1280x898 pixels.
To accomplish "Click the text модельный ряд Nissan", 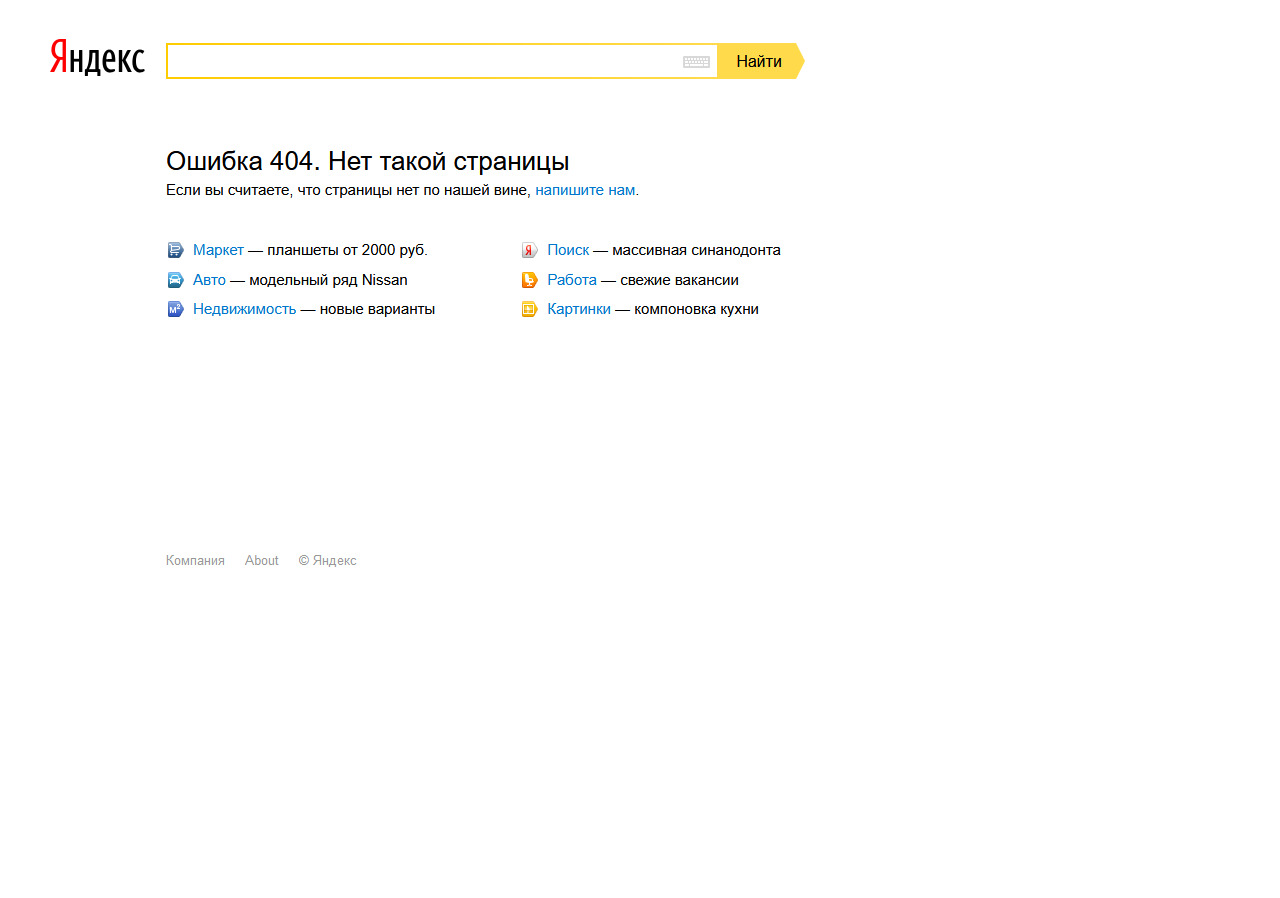I will (x=328, y=280).
